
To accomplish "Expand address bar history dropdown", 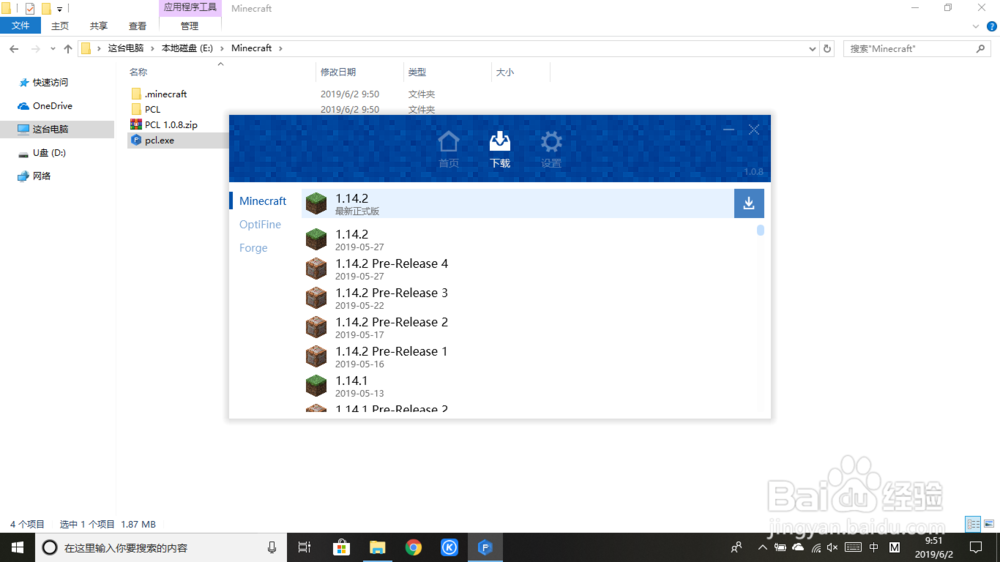I will tap(812, 48).
